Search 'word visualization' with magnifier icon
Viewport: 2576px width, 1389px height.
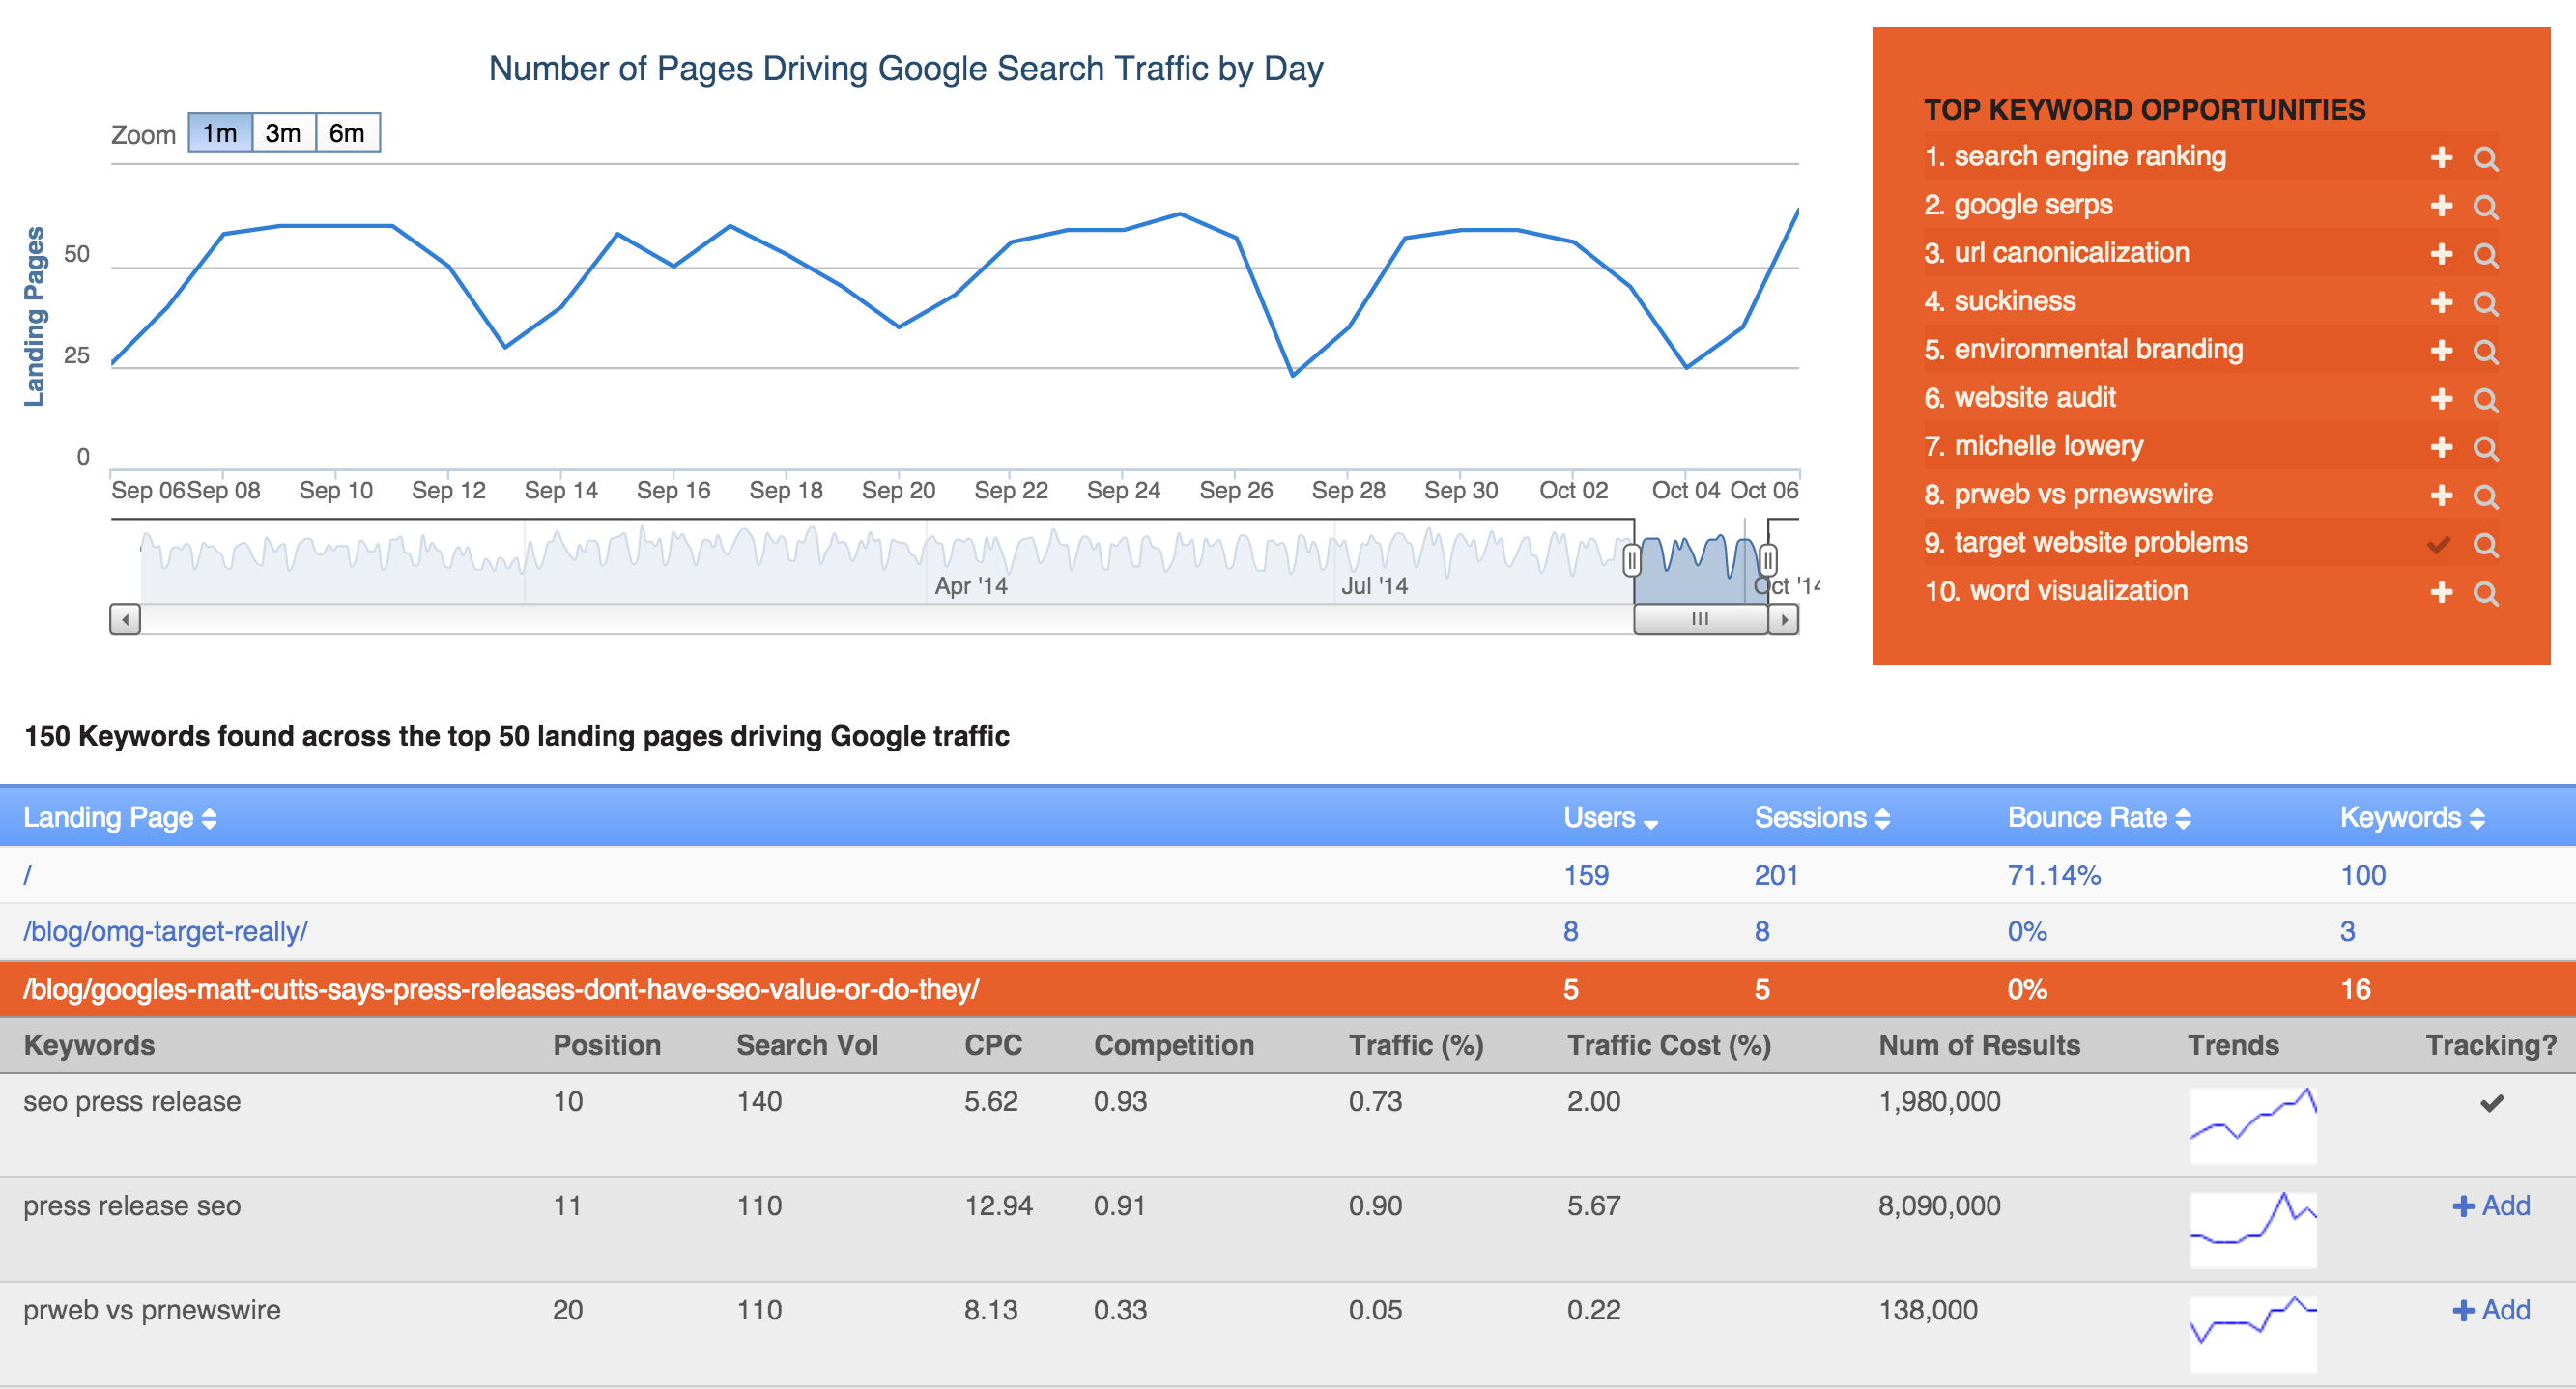click(x=2485, y=593)
